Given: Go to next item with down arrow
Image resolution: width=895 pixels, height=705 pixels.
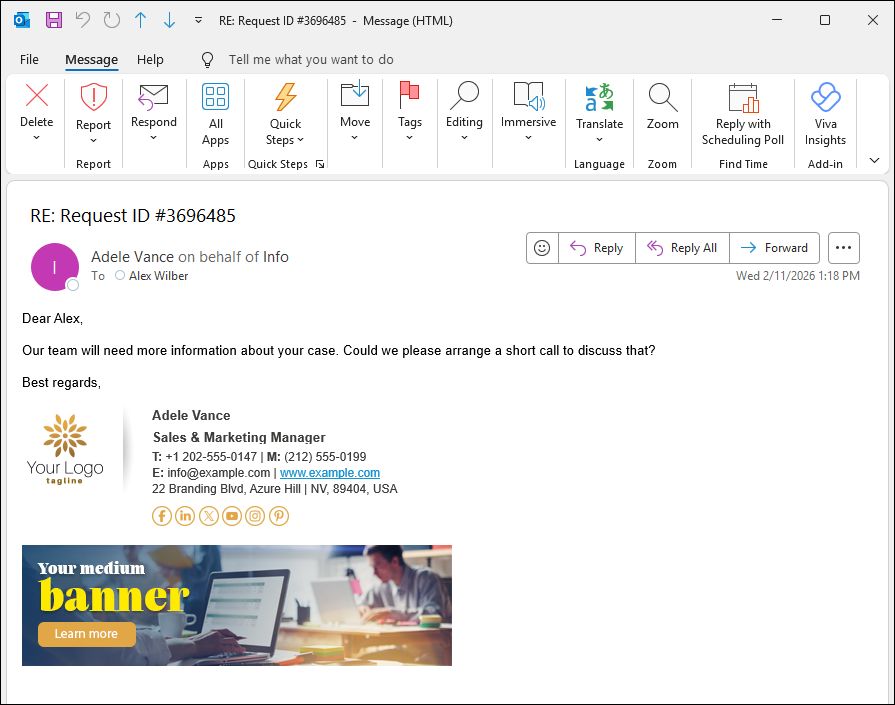Looking at the screenshot, I should coord(170,21).
